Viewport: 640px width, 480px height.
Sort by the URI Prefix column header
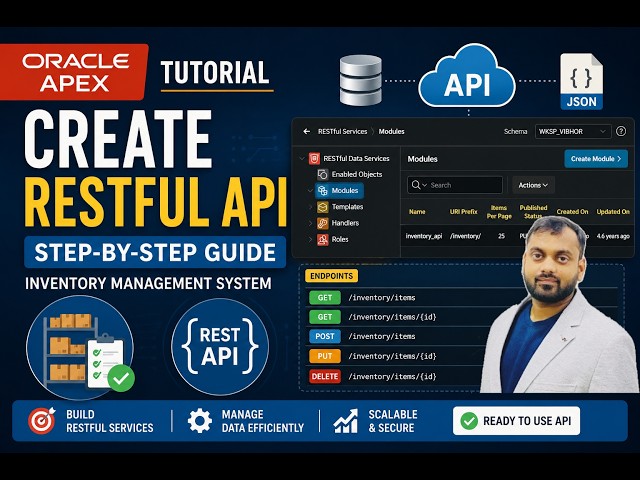pos(463,212)
